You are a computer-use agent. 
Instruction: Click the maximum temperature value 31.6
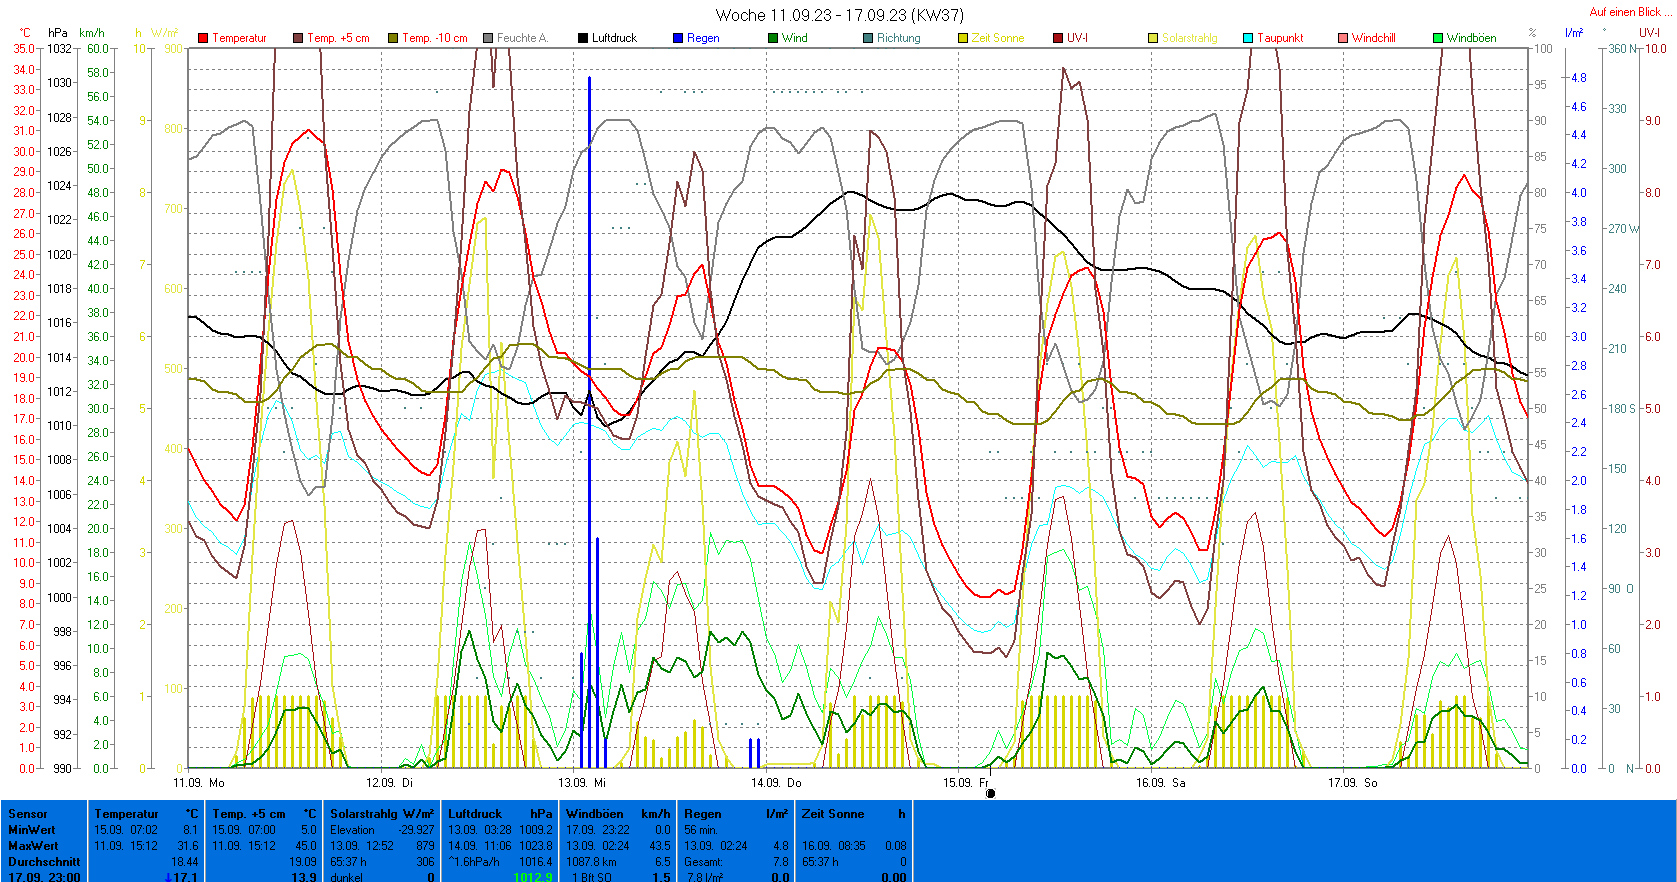(187, 846)
